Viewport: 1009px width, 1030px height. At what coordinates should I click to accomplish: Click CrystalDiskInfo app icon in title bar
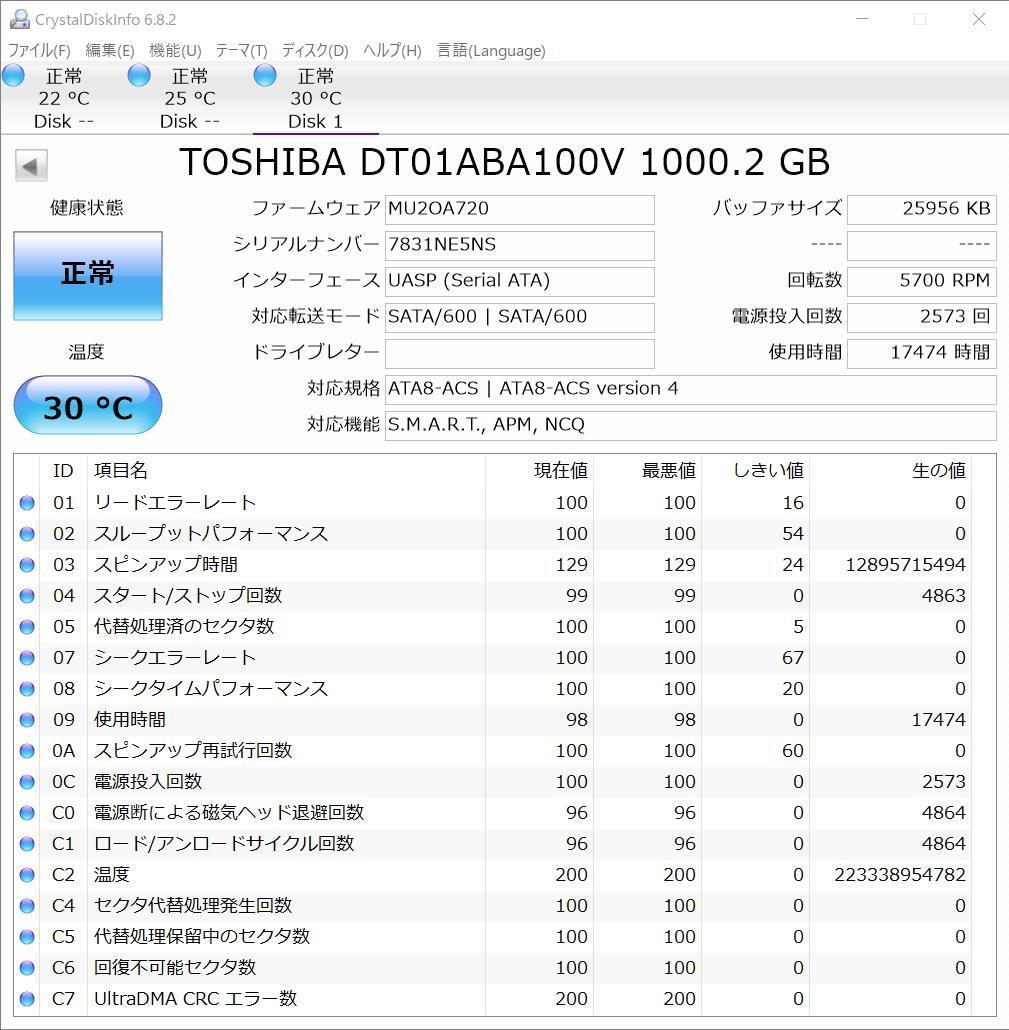click(x=19, y=20)
